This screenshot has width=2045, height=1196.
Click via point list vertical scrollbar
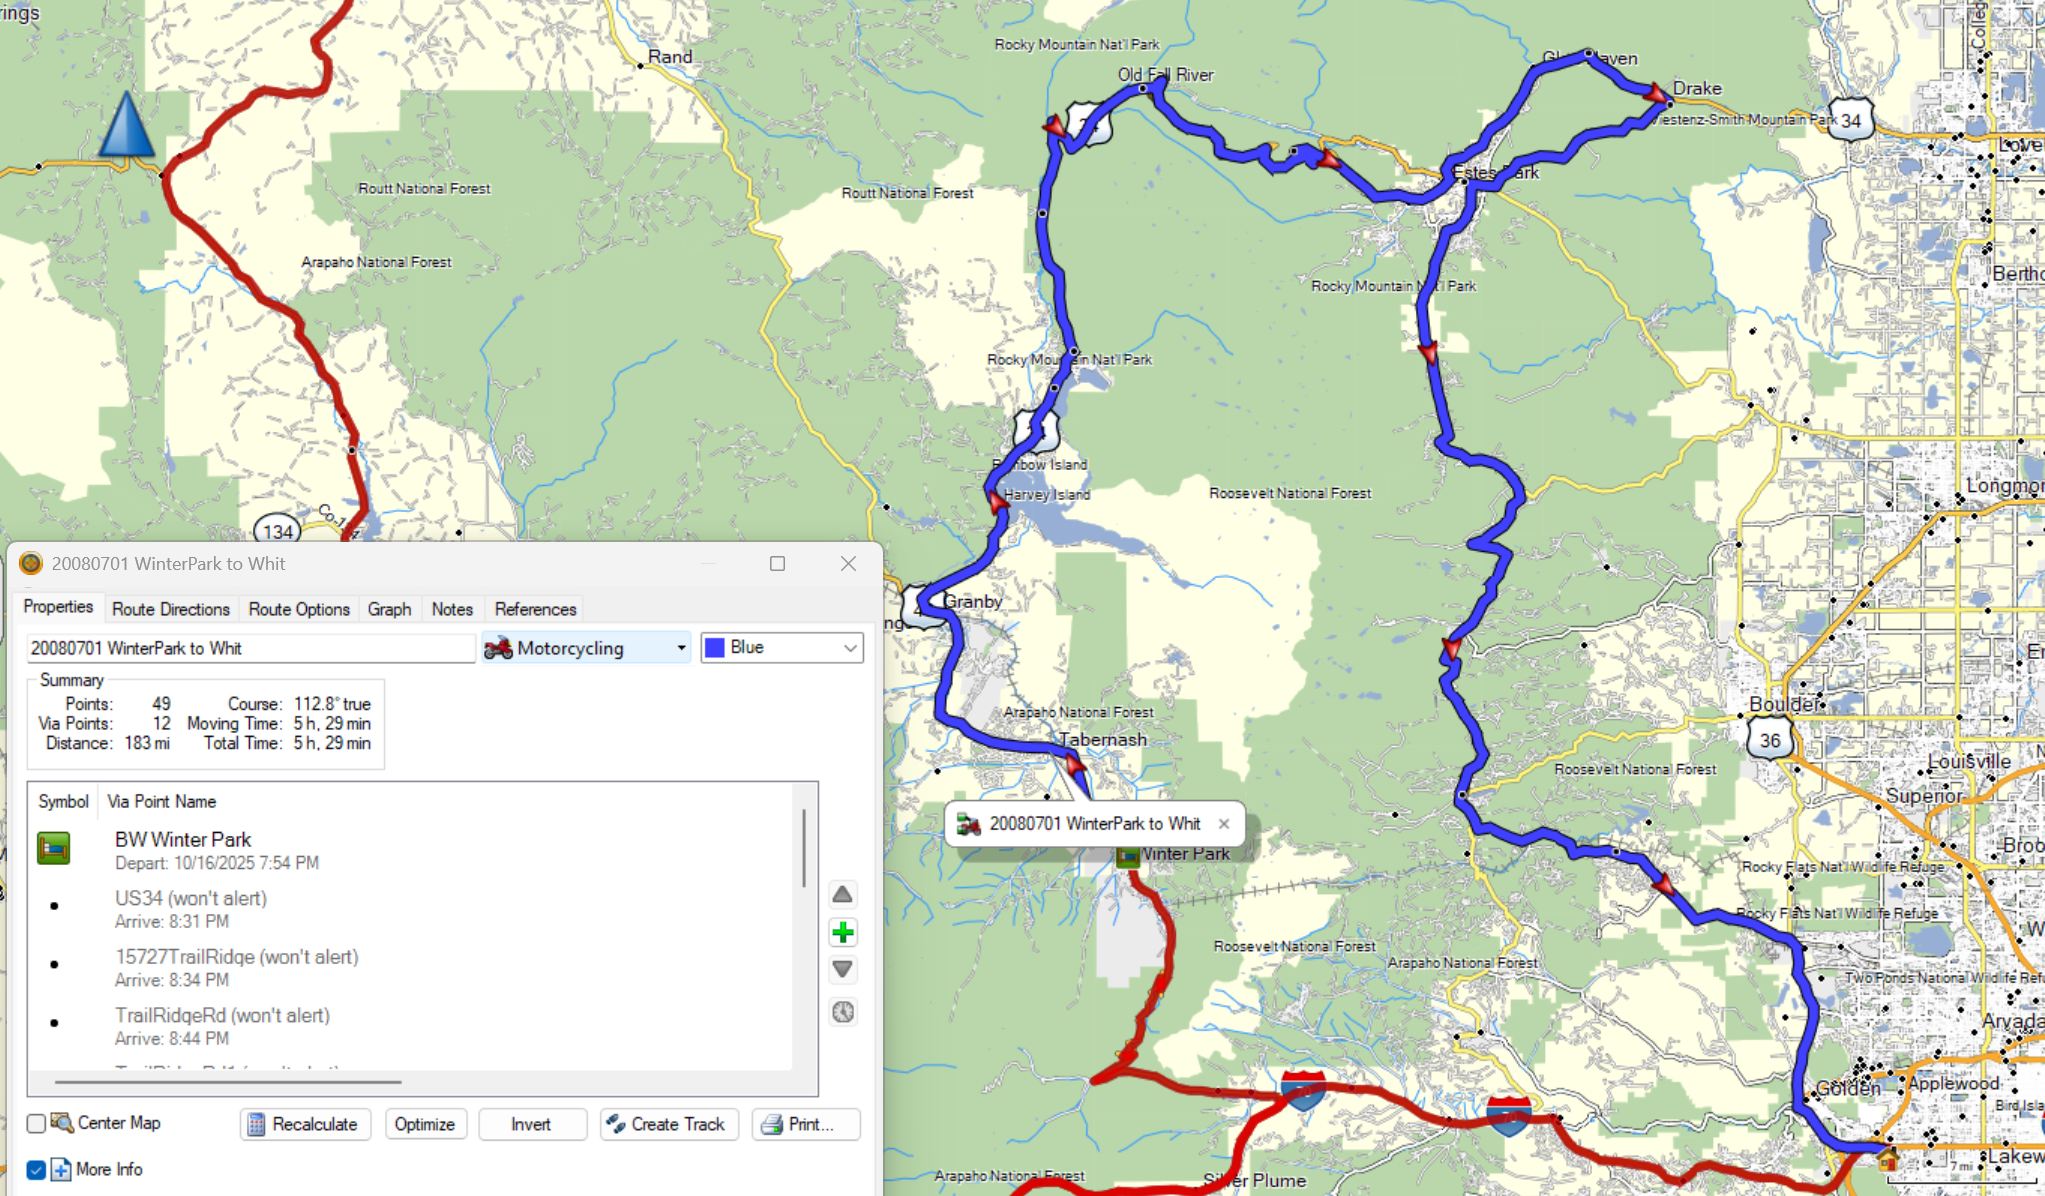tap(804, 850)
